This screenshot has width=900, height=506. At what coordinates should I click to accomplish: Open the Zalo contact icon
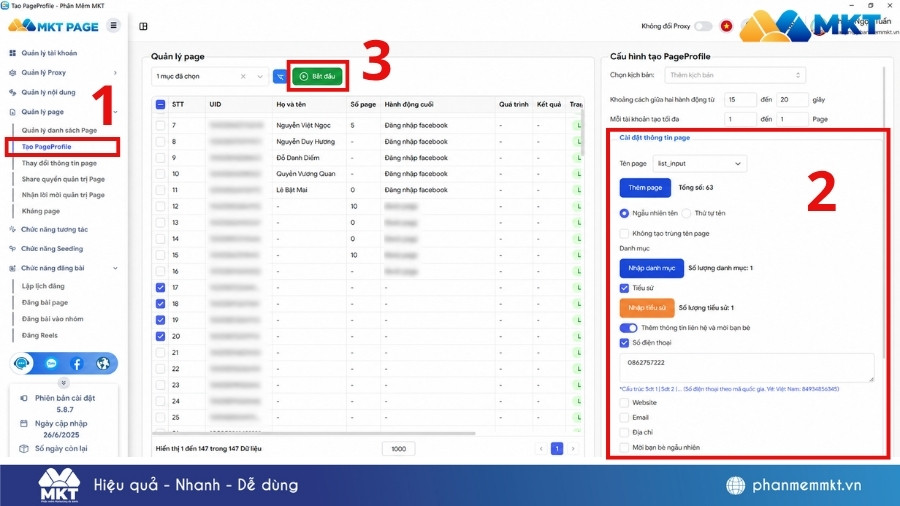point(51,363)
